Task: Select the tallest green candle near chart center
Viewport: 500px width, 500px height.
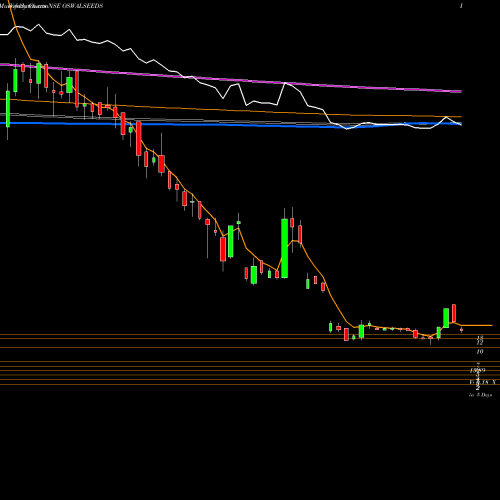Action: pyautogui.click(x=284, y=248)
